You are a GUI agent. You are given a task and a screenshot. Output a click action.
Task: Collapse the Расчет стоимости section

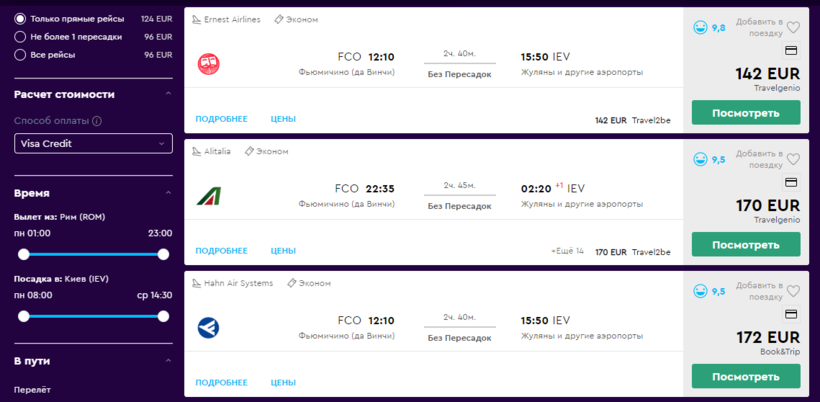[167, 95]
